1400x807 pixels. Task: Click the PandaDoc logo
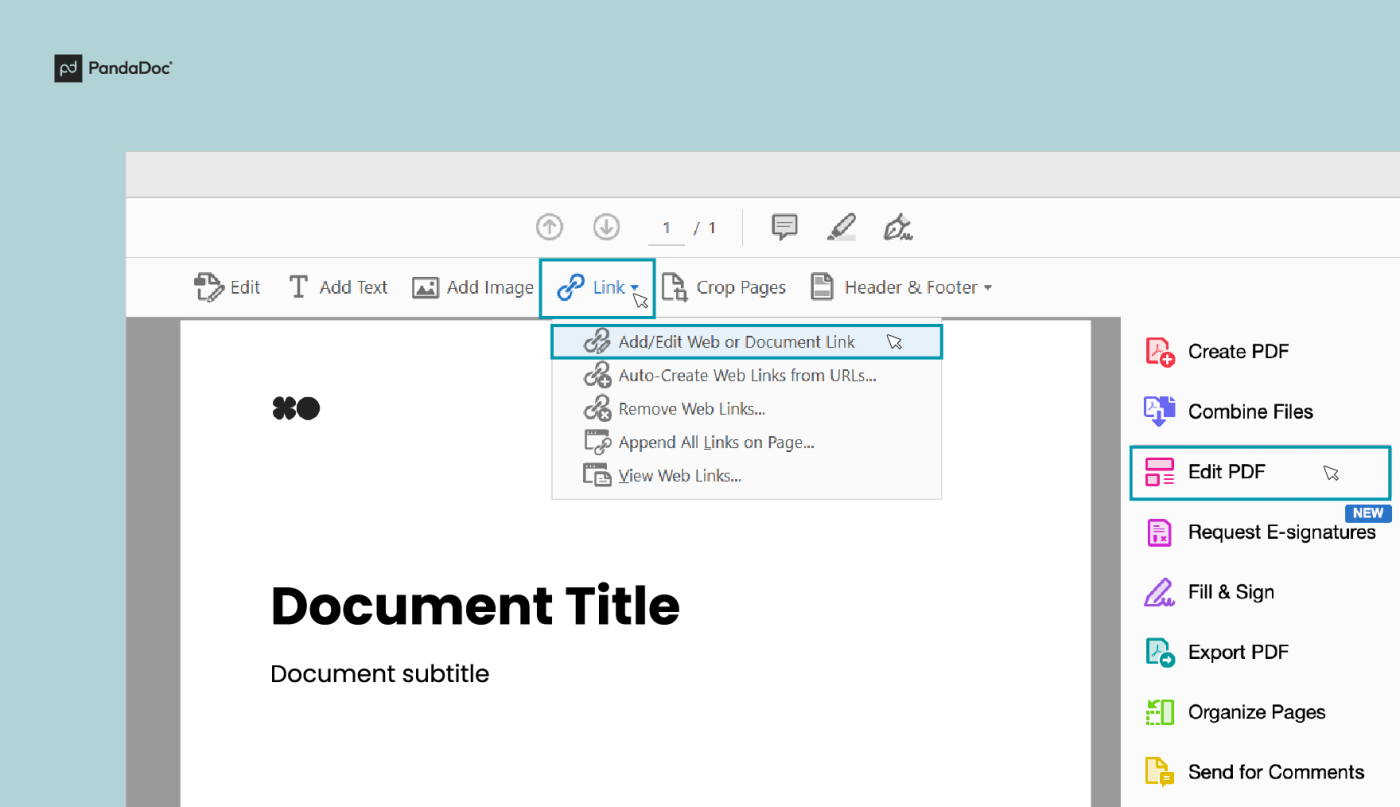point(113,69)
